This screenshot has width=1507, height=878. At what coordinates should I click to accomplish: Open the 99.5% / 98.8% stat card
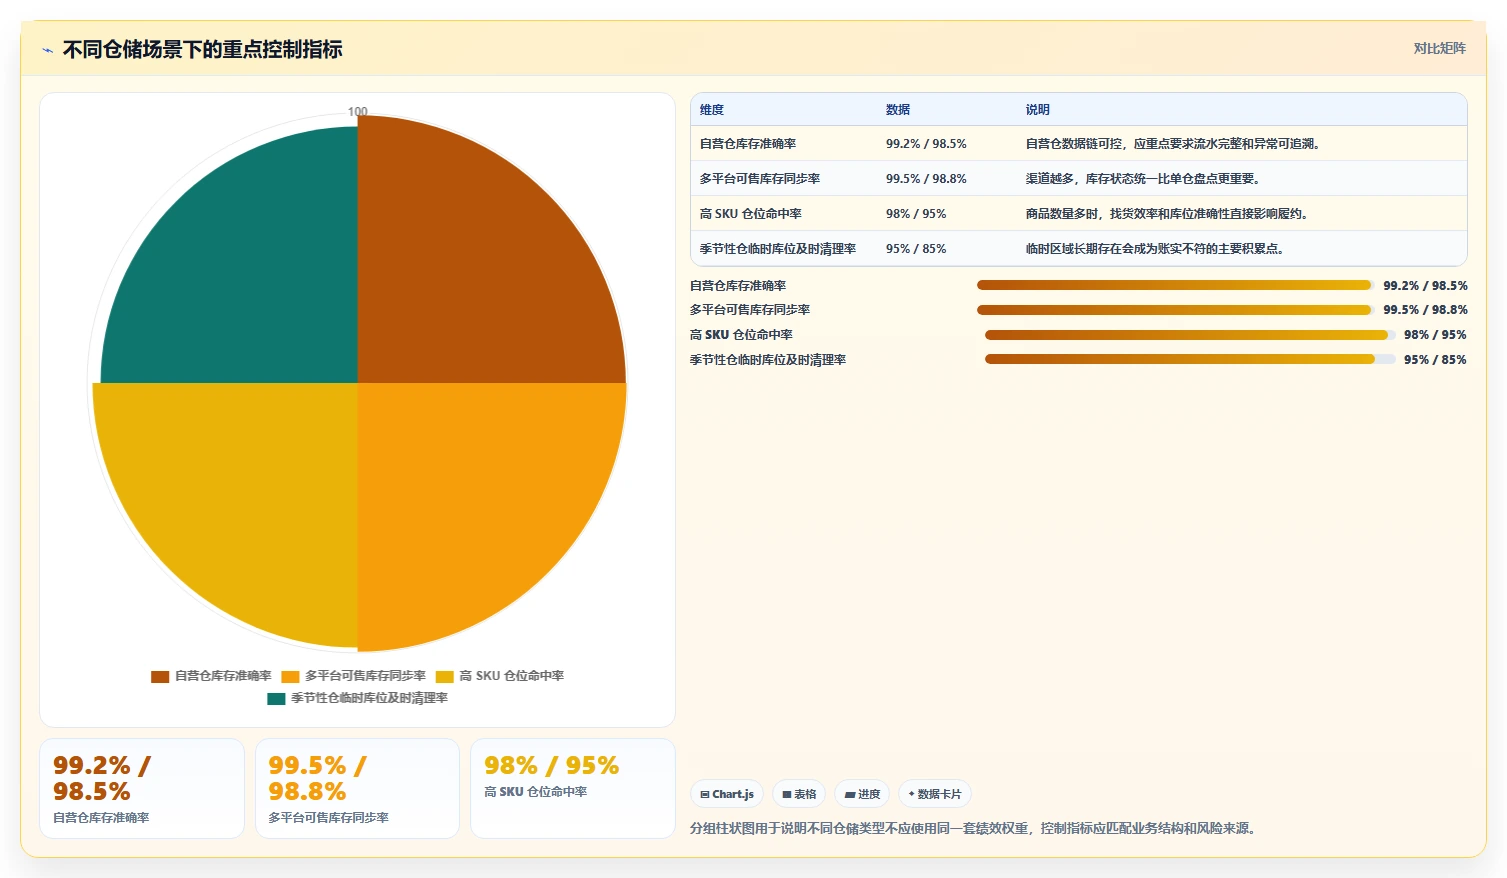(x=357, y=788)
